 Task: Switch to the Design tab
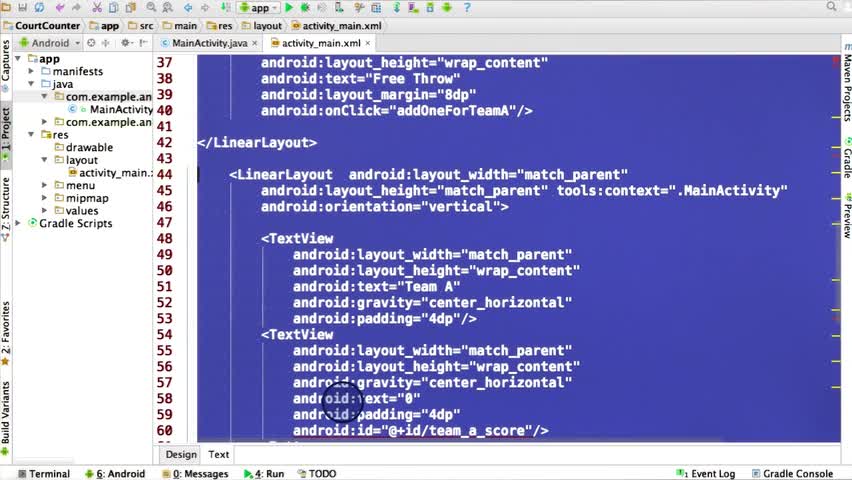click(181, 454)
